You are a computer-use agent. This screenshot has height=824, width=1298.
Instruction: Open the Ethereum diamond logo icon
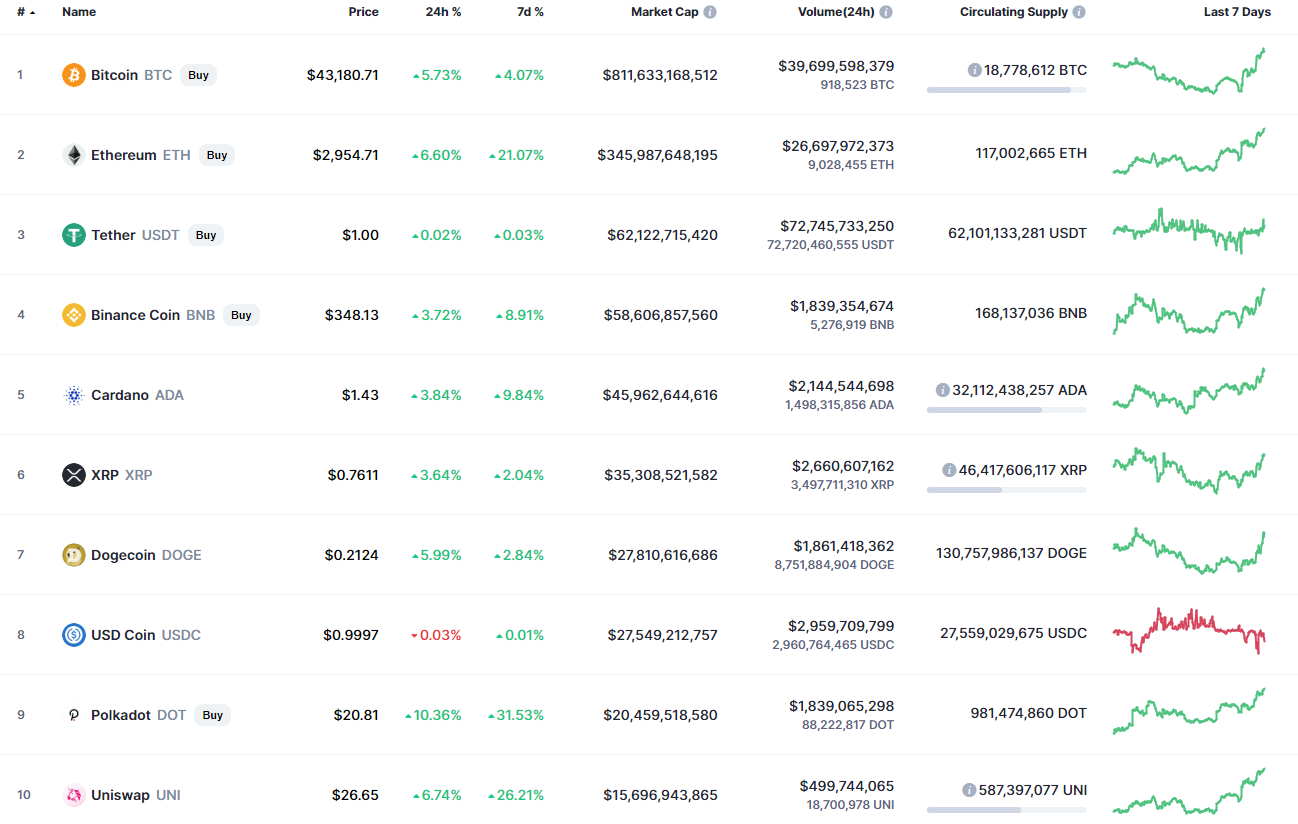[x=74, y=155]
